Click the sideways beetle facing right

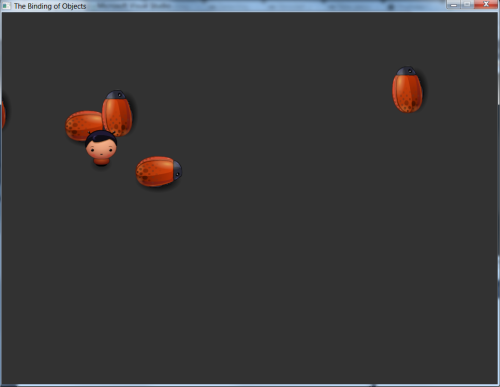coord(159,171)
